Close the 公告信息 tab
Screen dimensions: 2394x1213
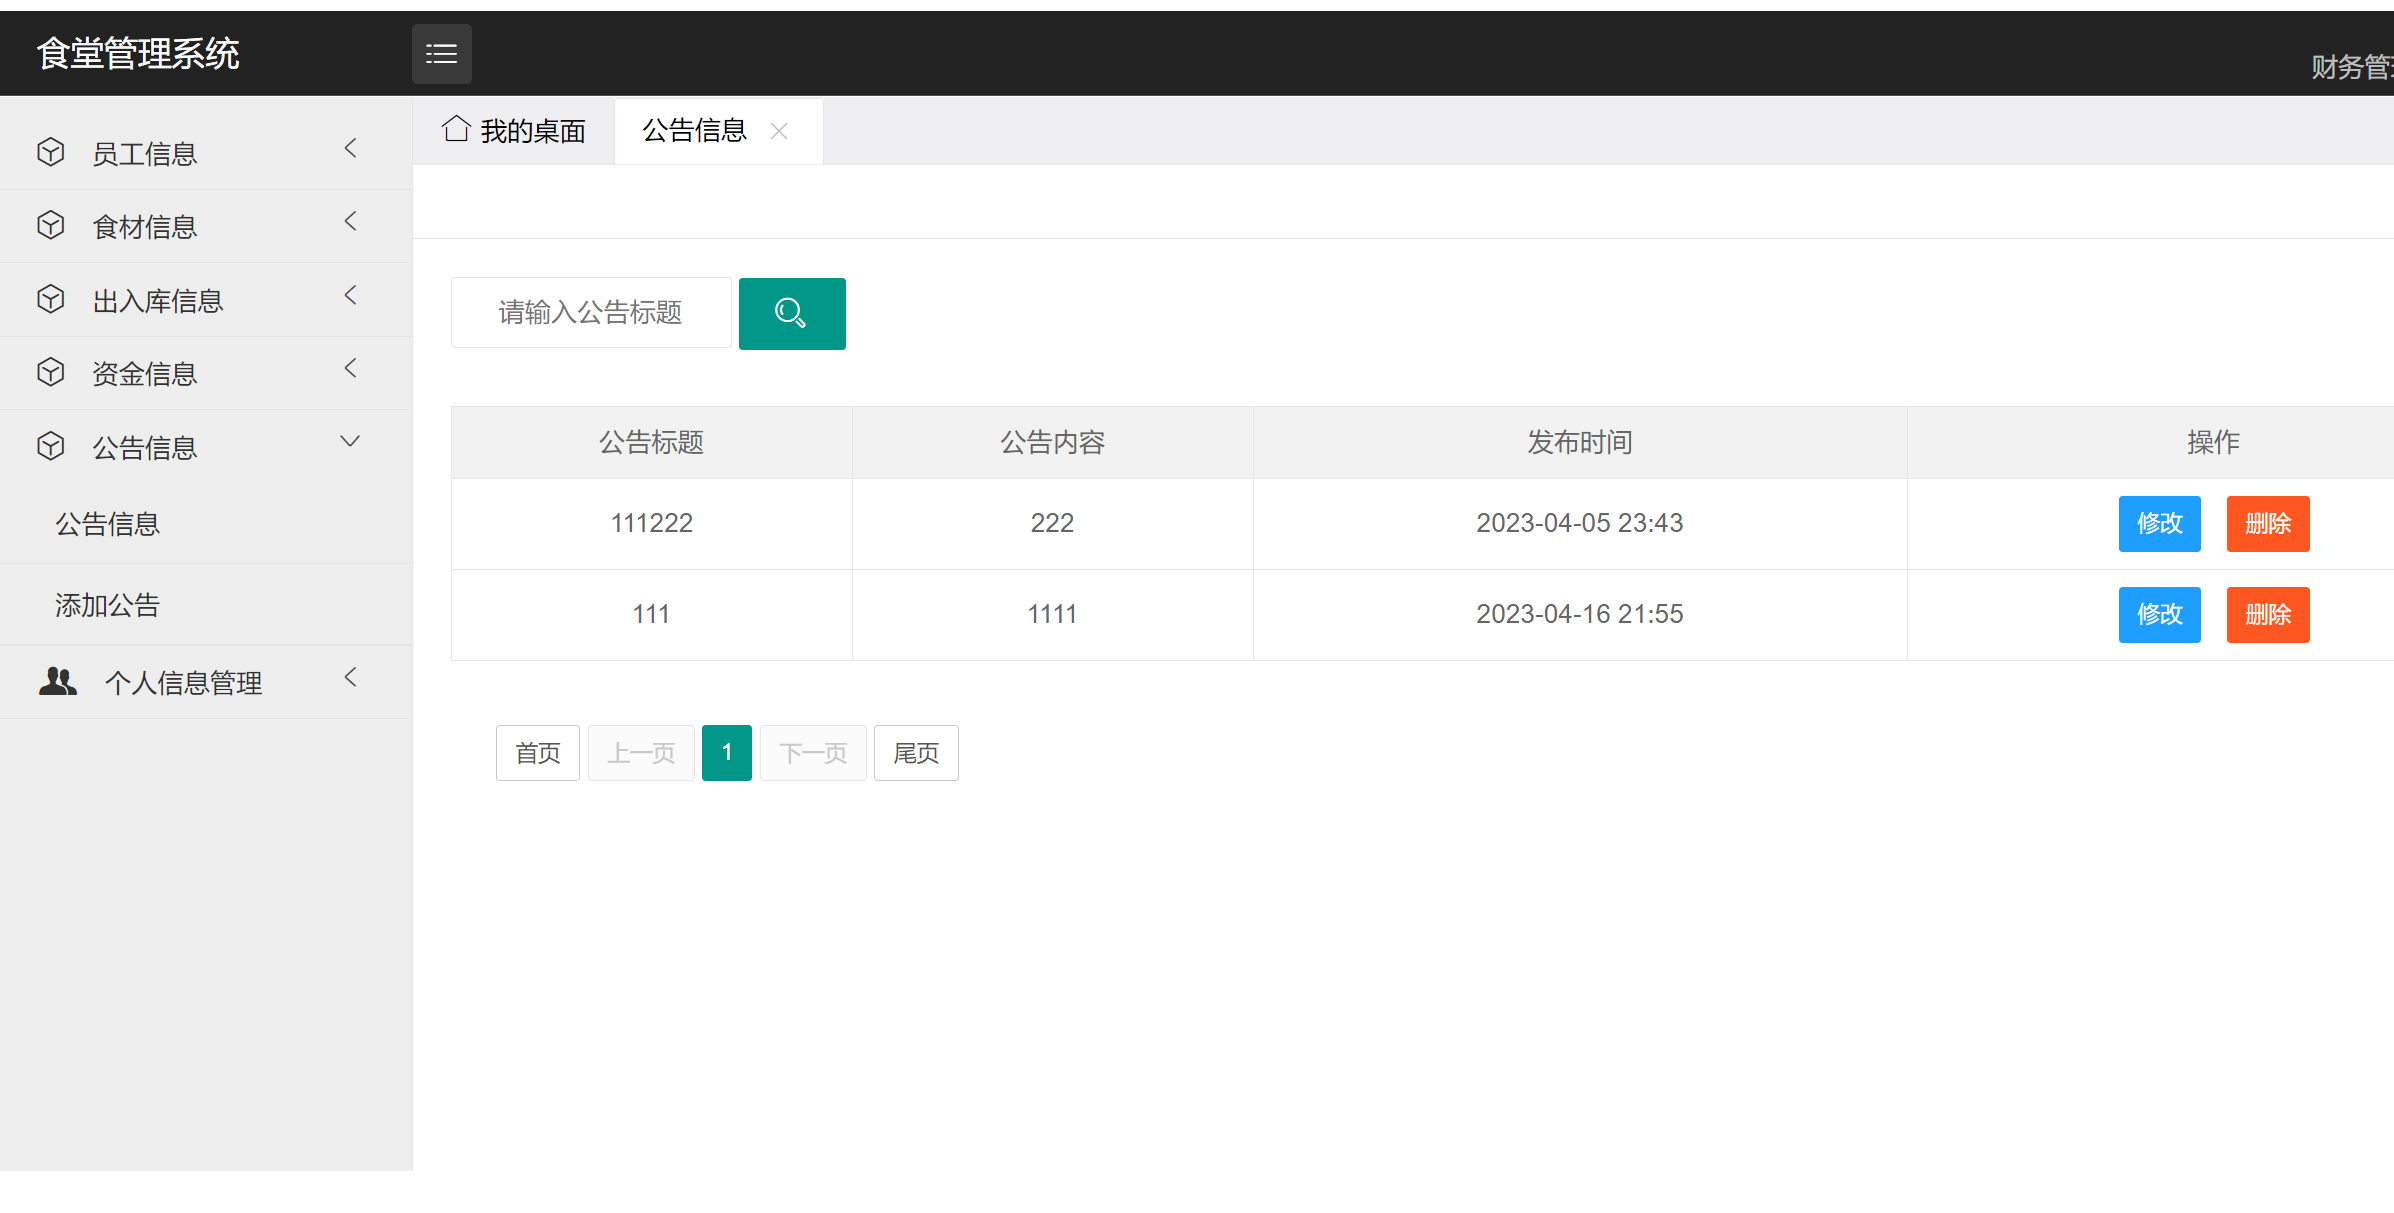(x=779, y=131)
